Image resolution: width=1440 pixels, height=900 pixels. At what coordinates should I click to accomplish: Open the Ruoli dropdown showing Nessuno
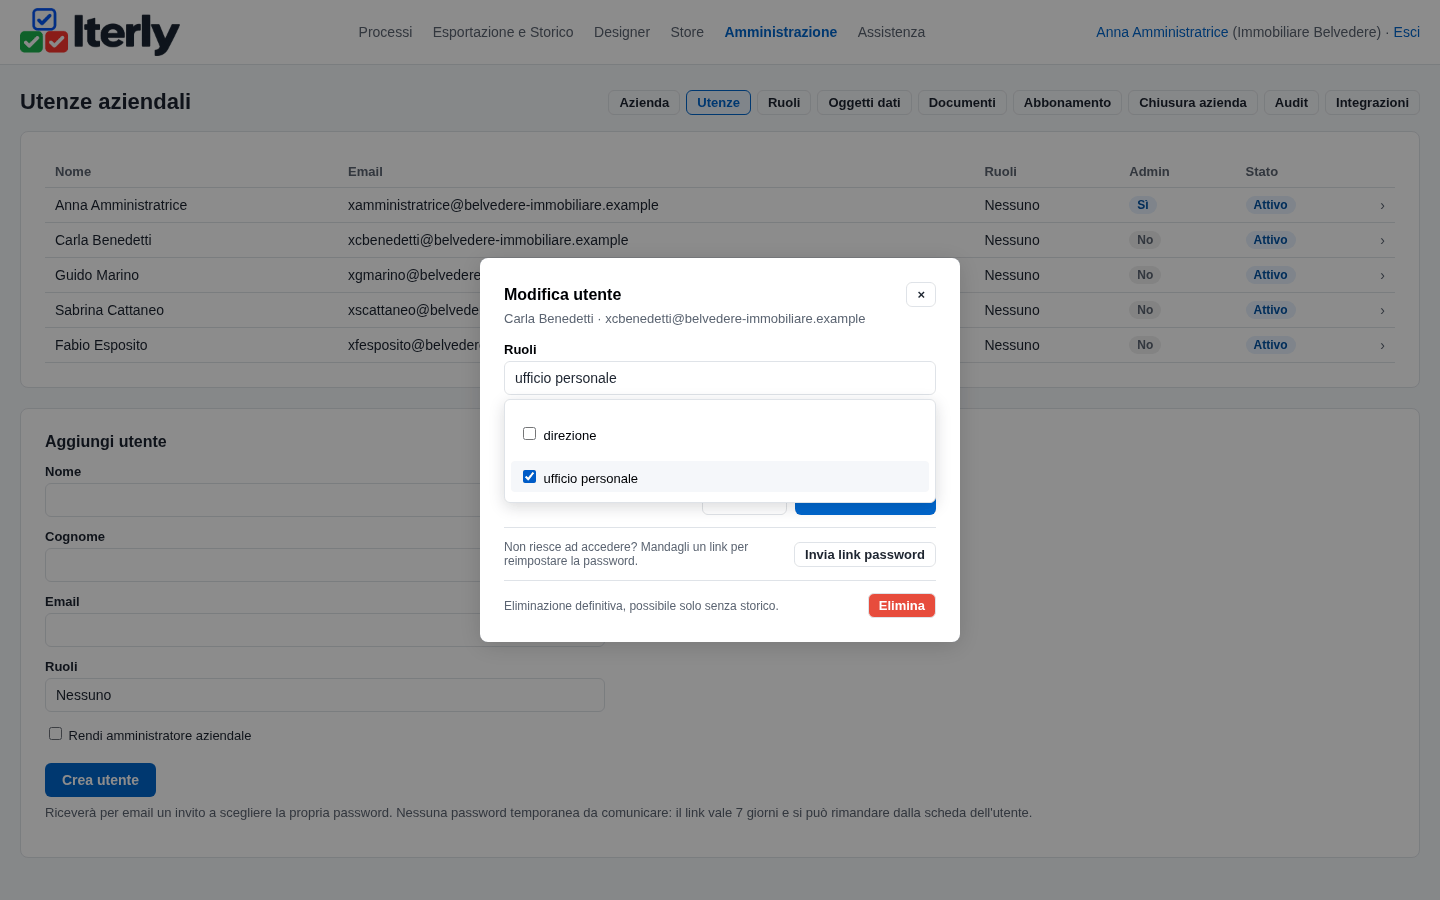(325, 695)
